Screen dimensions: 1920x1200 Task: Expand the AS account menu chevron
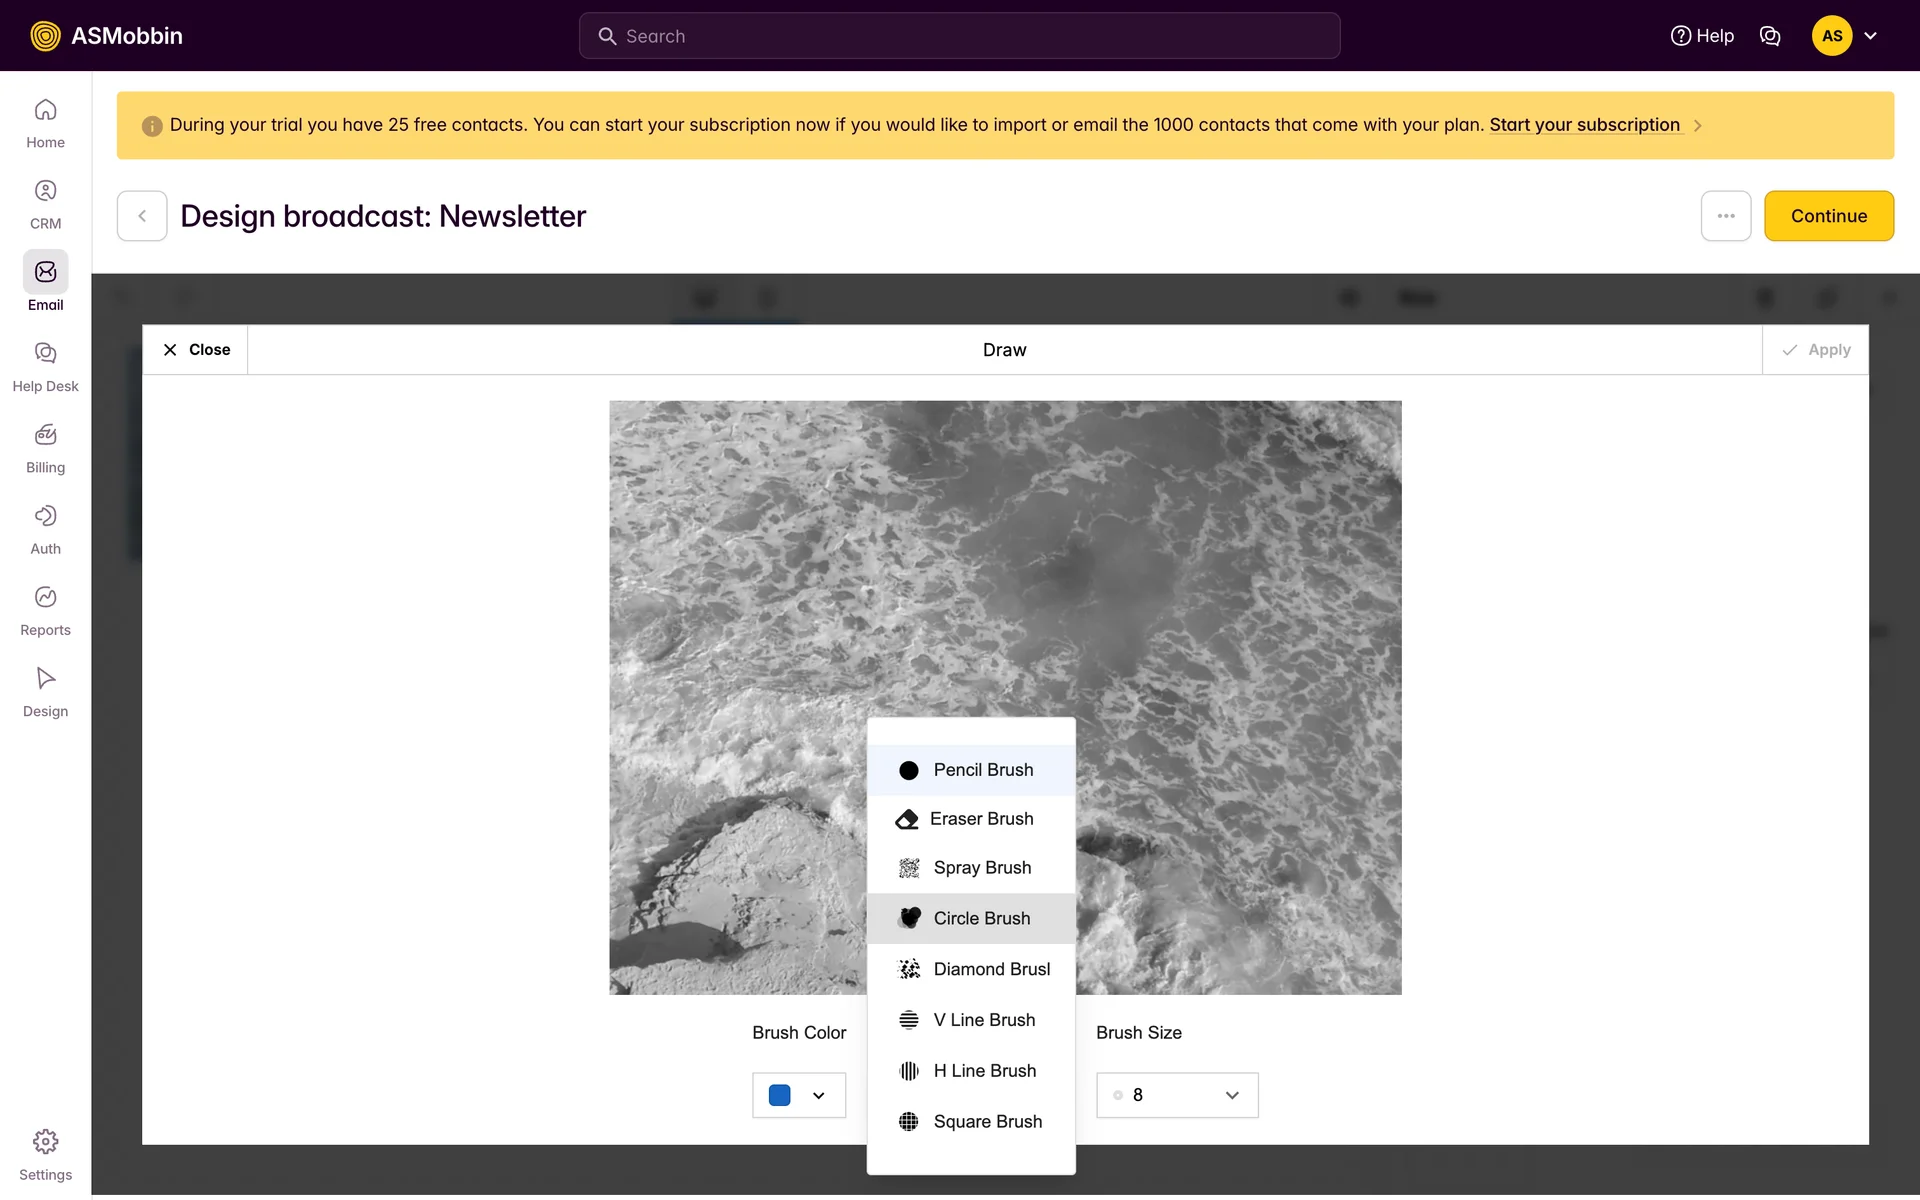pyautogui.click(x=1871, y=36)
